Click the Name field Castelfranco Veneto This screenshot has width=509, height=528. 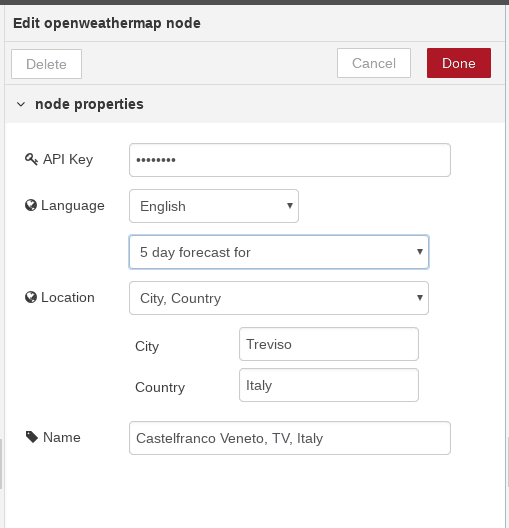(x=290, y=438)
